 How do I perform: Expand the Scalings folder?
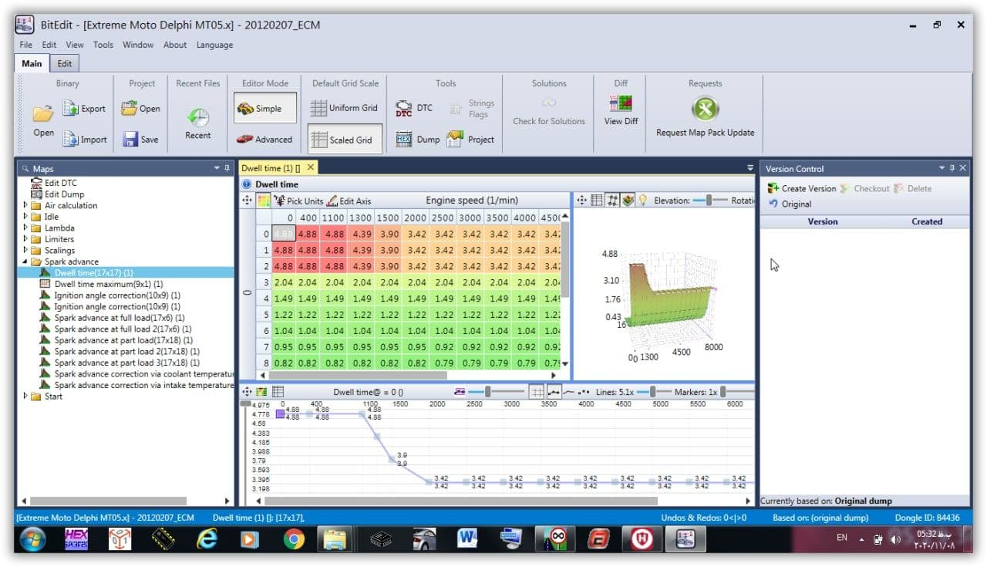[x=25, y=250]
